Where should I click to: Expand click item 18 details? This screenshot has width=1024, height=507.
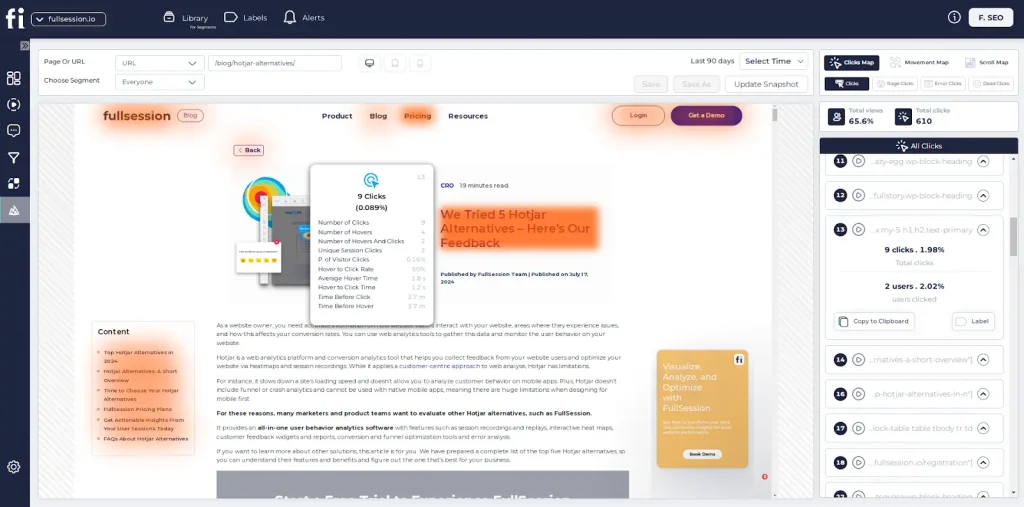pyautogui.click(x=983, y=463)
